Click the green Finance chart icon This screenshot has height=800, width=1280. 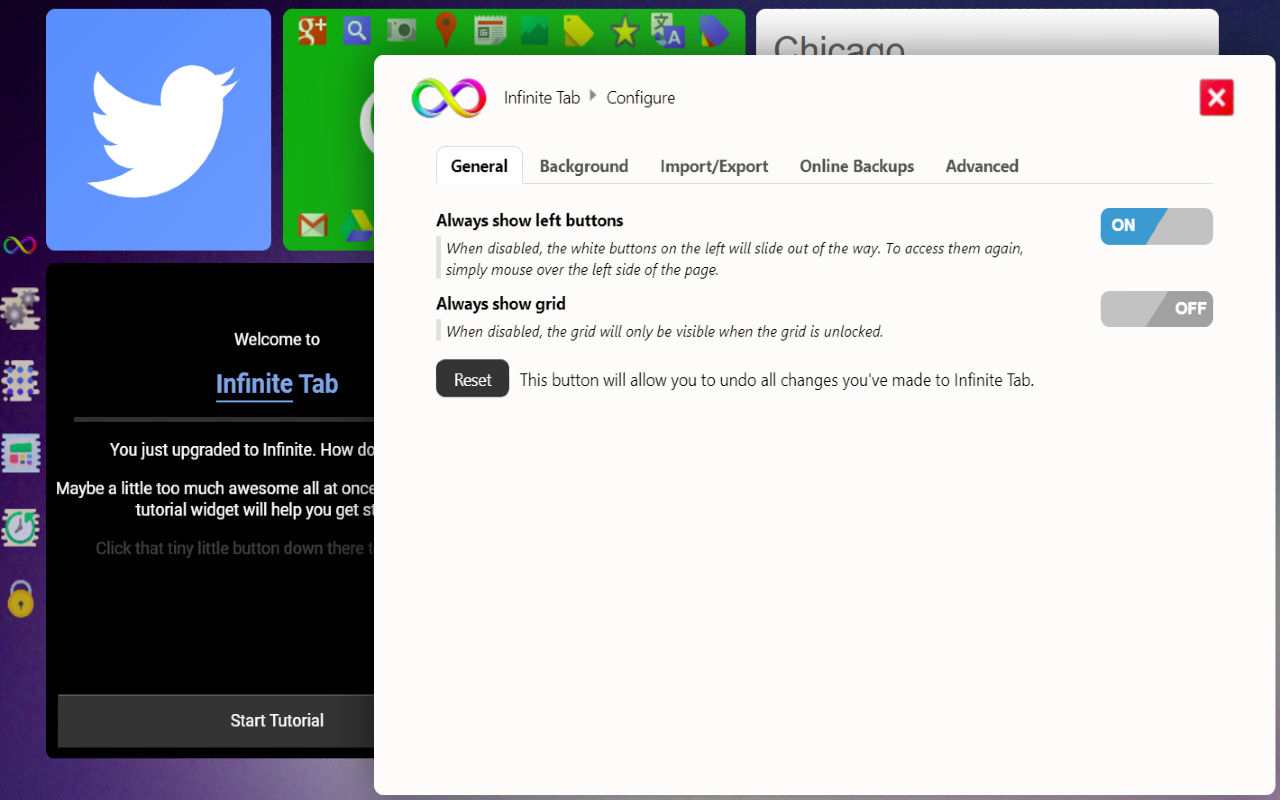[x=534, y=31]
